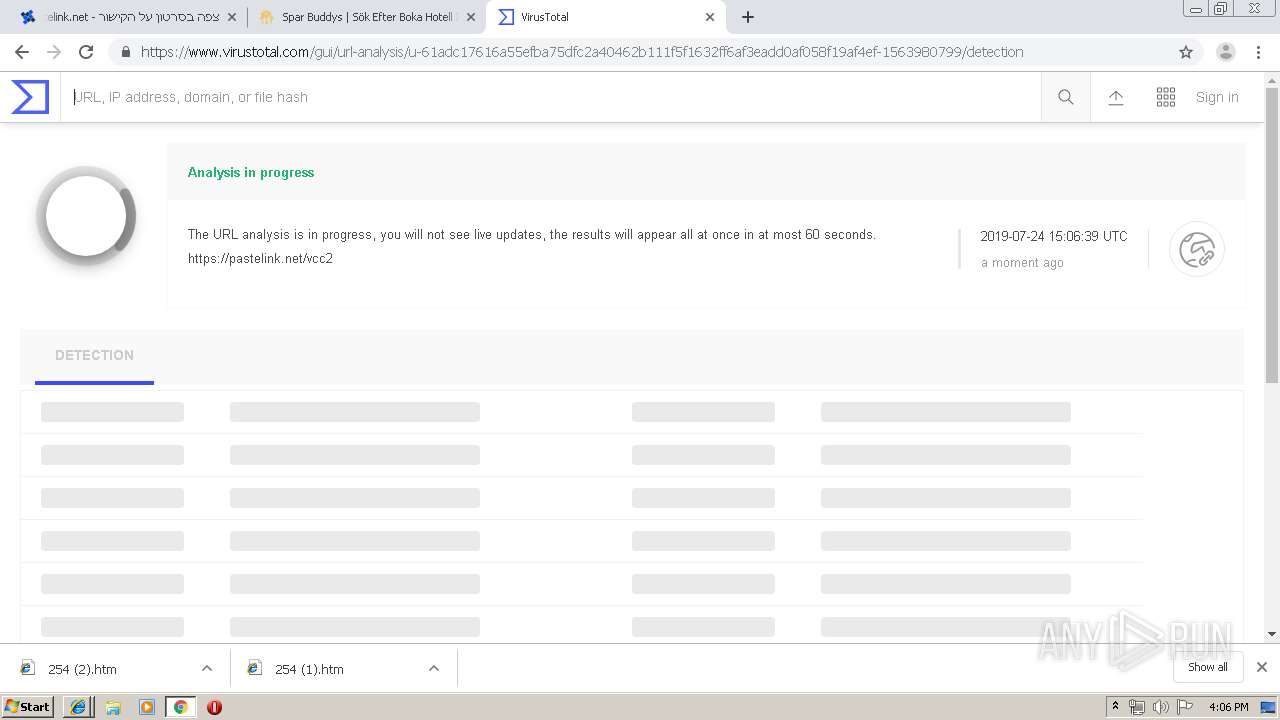The image size is (1280, 720).
Task: Open the Chrome profile avatar icon
Action: pos(1225,52)
